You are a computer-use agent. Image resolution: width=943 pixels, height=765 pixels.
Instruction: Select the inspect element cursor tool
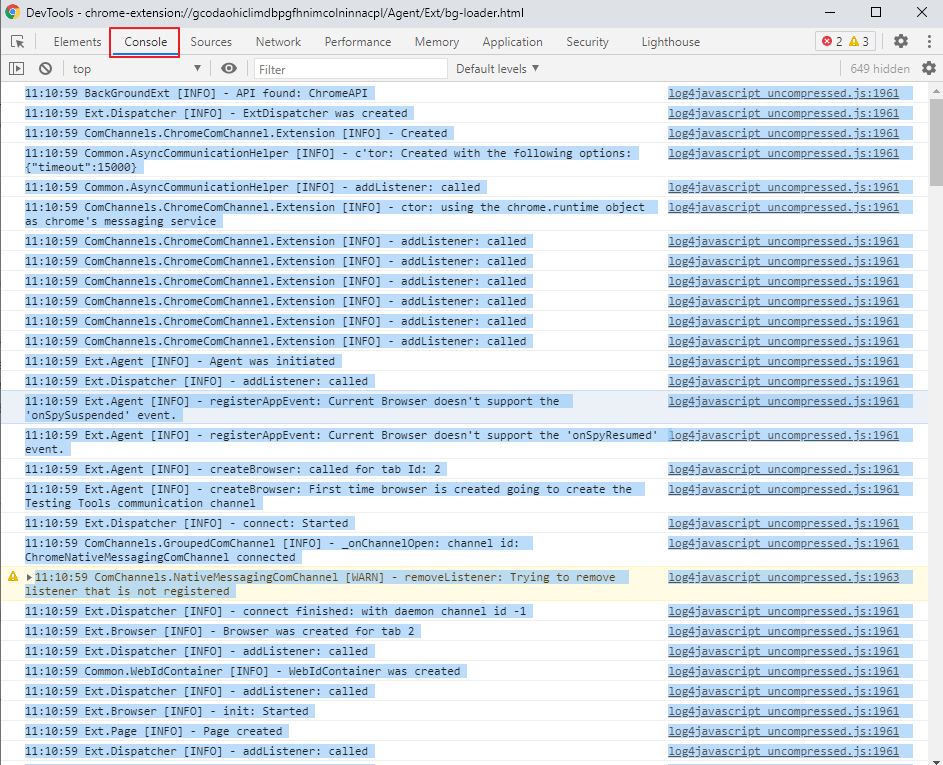pyautogui.click(x=17, y=41)
